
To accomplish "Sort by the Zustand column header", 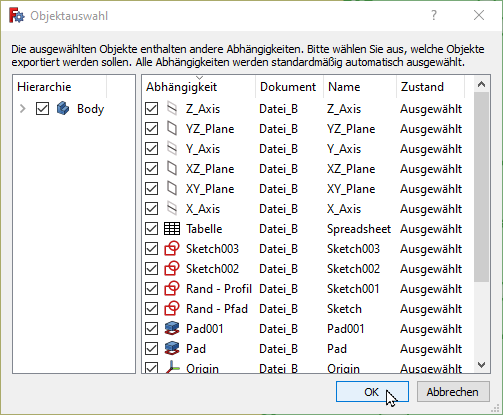I will [430, 87].
